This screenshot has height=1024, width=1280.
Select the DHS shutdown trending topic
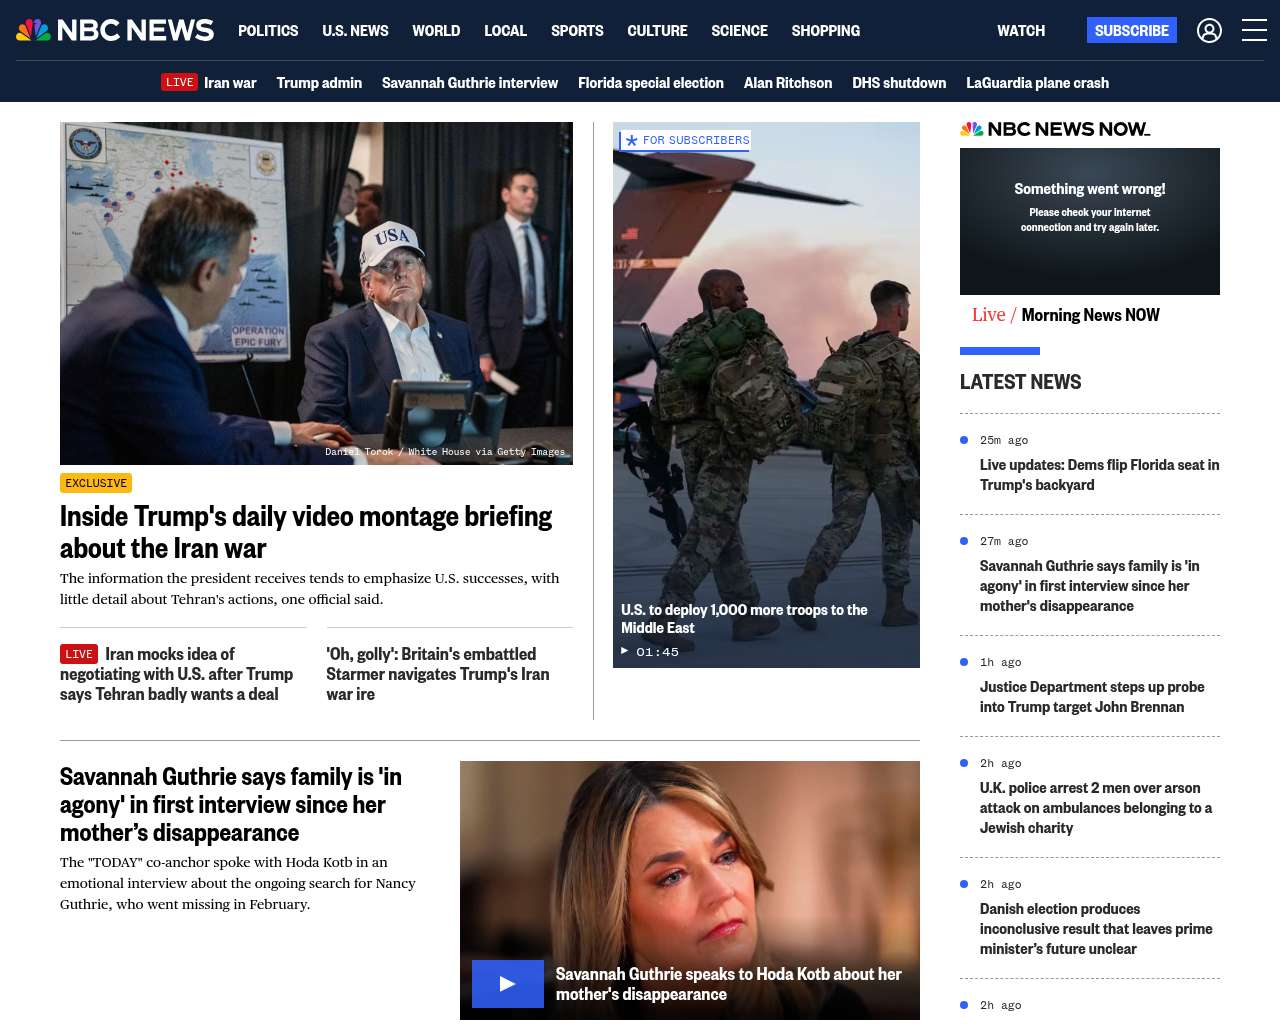click(898, 83)
